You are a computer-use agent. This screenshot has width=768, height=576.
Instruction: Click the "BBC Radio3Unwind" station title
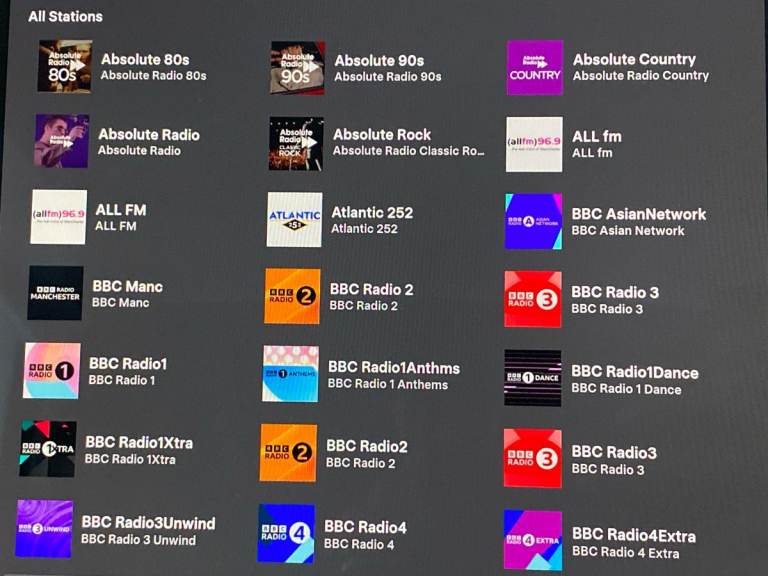click(148, 523)
